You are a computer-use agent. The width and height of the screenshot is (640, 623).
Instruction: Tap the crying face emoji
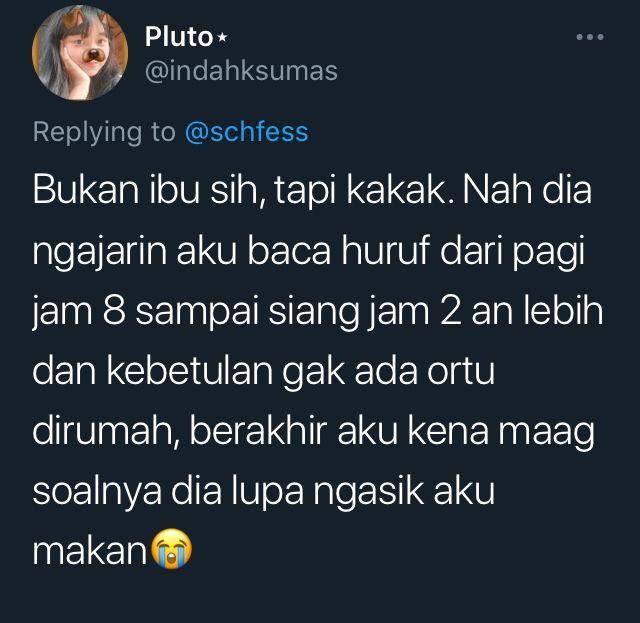(171, 549)
